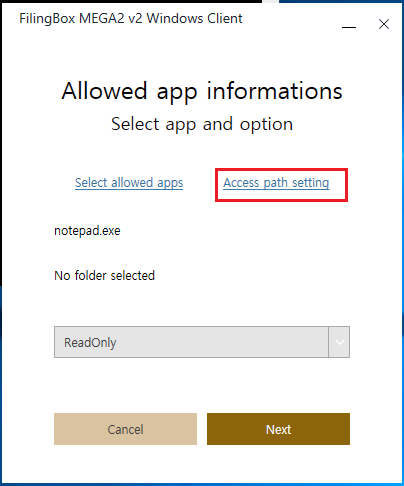Open the Select allowed apps link
404x486 pixels.
tap(129, 183)
